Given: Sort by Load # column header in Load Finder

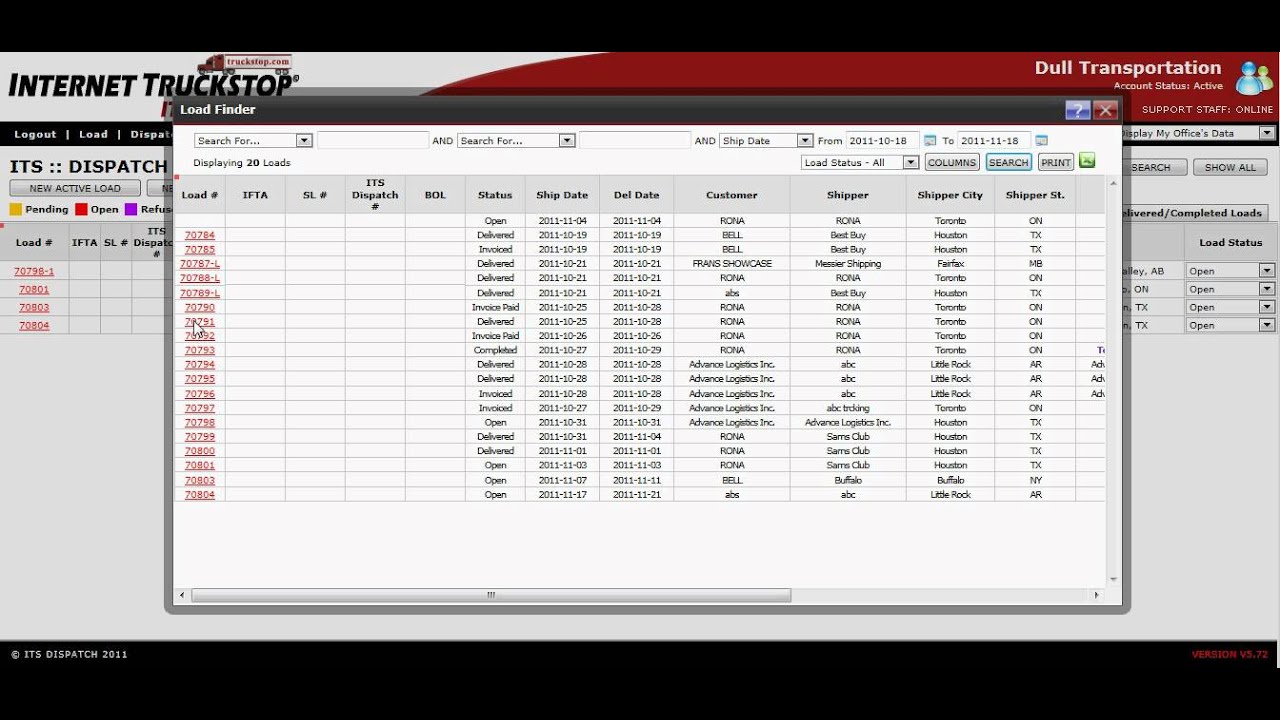Looking at the screenshot, I should [200, 195].
